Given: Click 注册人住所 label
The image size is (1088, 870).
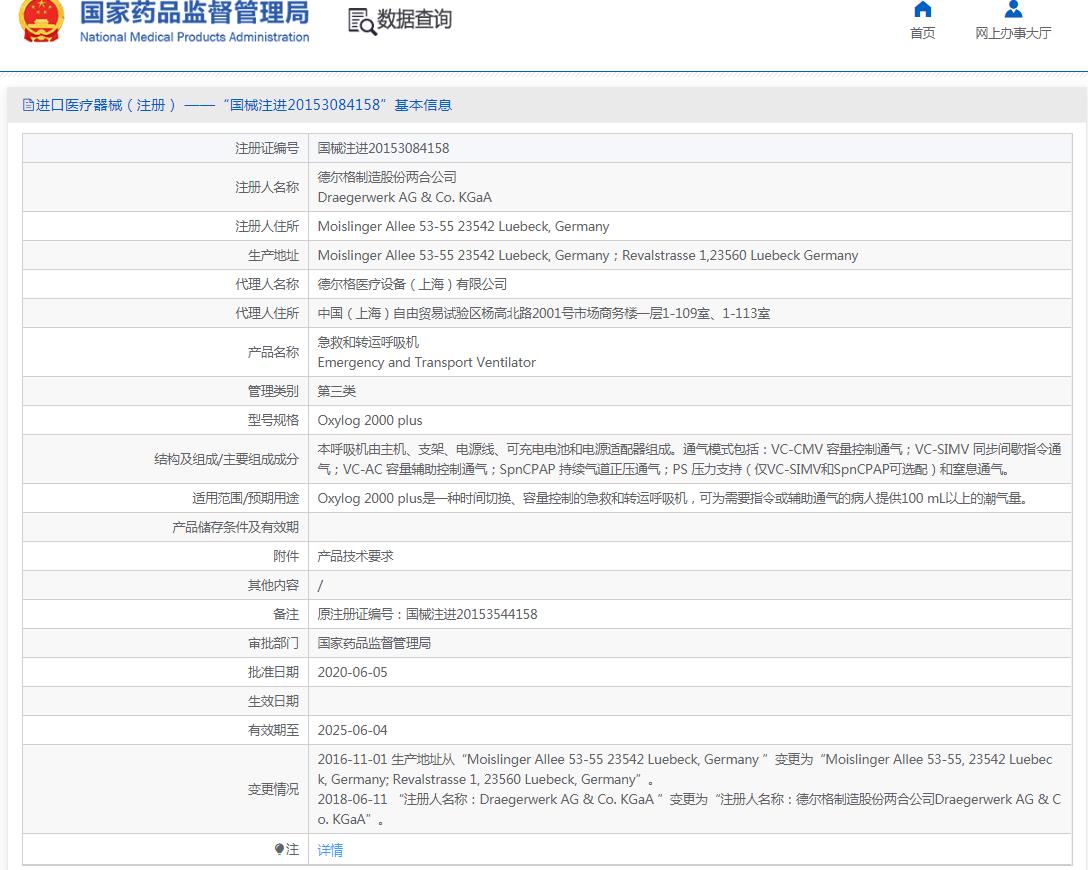Looking at the screenshot, I should click(267, 226).
